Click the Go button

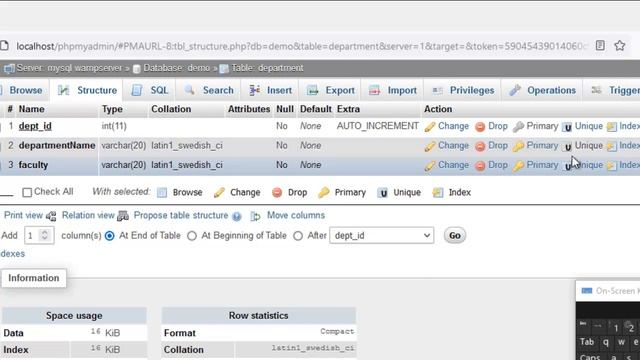point(455,236)
